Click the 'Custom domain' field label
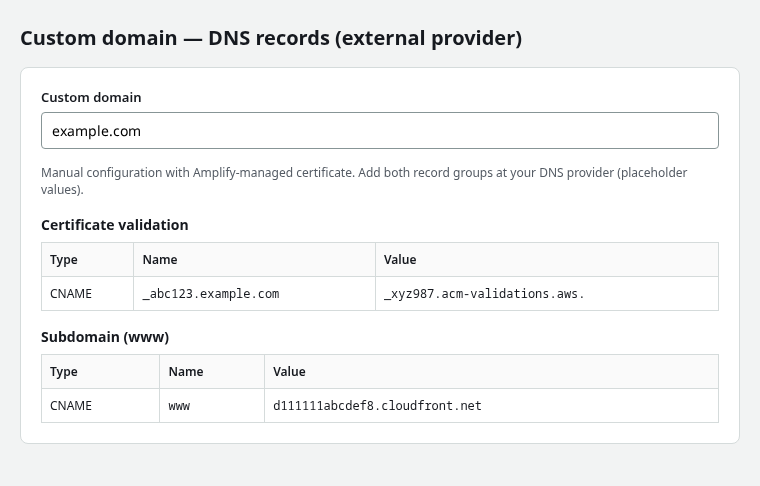 (x=91, y=97)
